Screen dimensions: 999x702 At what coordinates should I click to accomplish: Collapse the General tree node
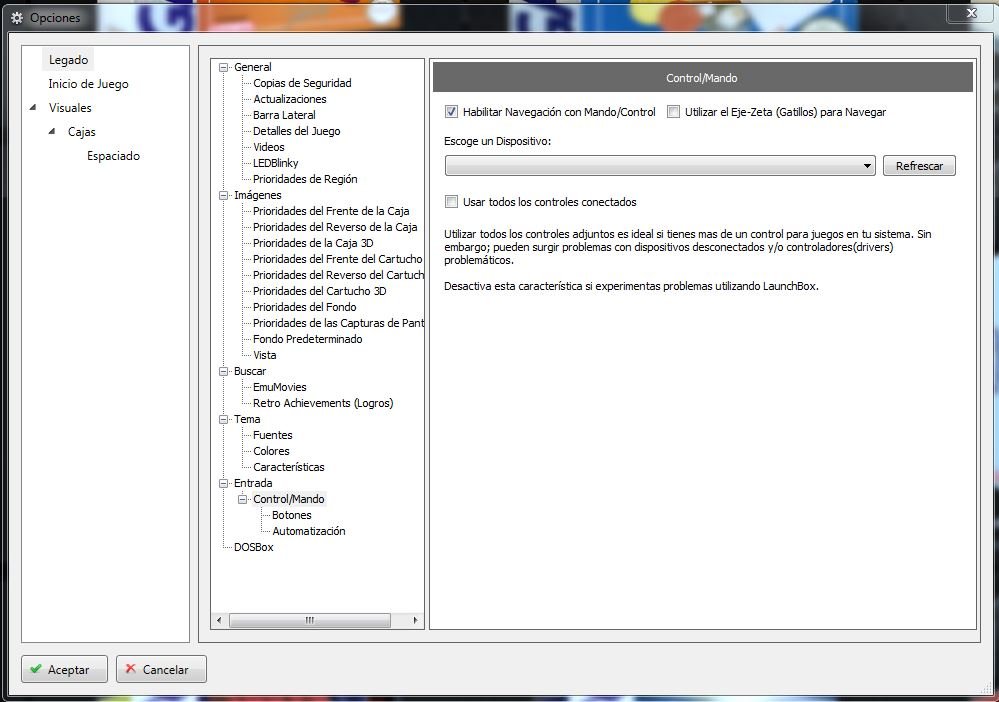(223, 67)
